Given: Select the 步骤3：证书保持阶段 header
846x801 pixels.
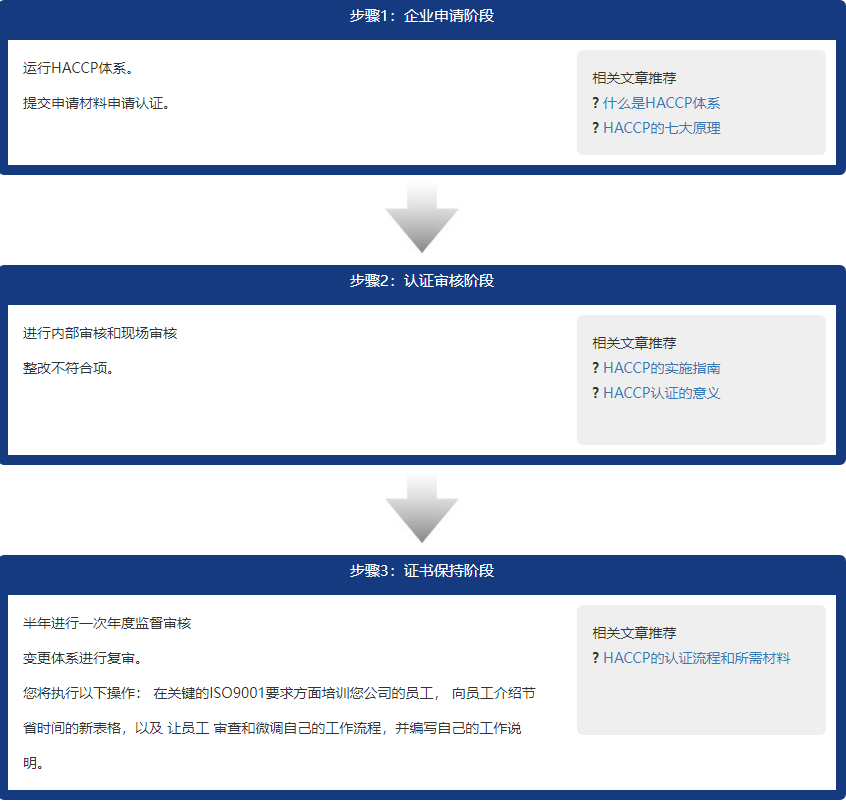Looking at the screenshot, I should [422, 571].
